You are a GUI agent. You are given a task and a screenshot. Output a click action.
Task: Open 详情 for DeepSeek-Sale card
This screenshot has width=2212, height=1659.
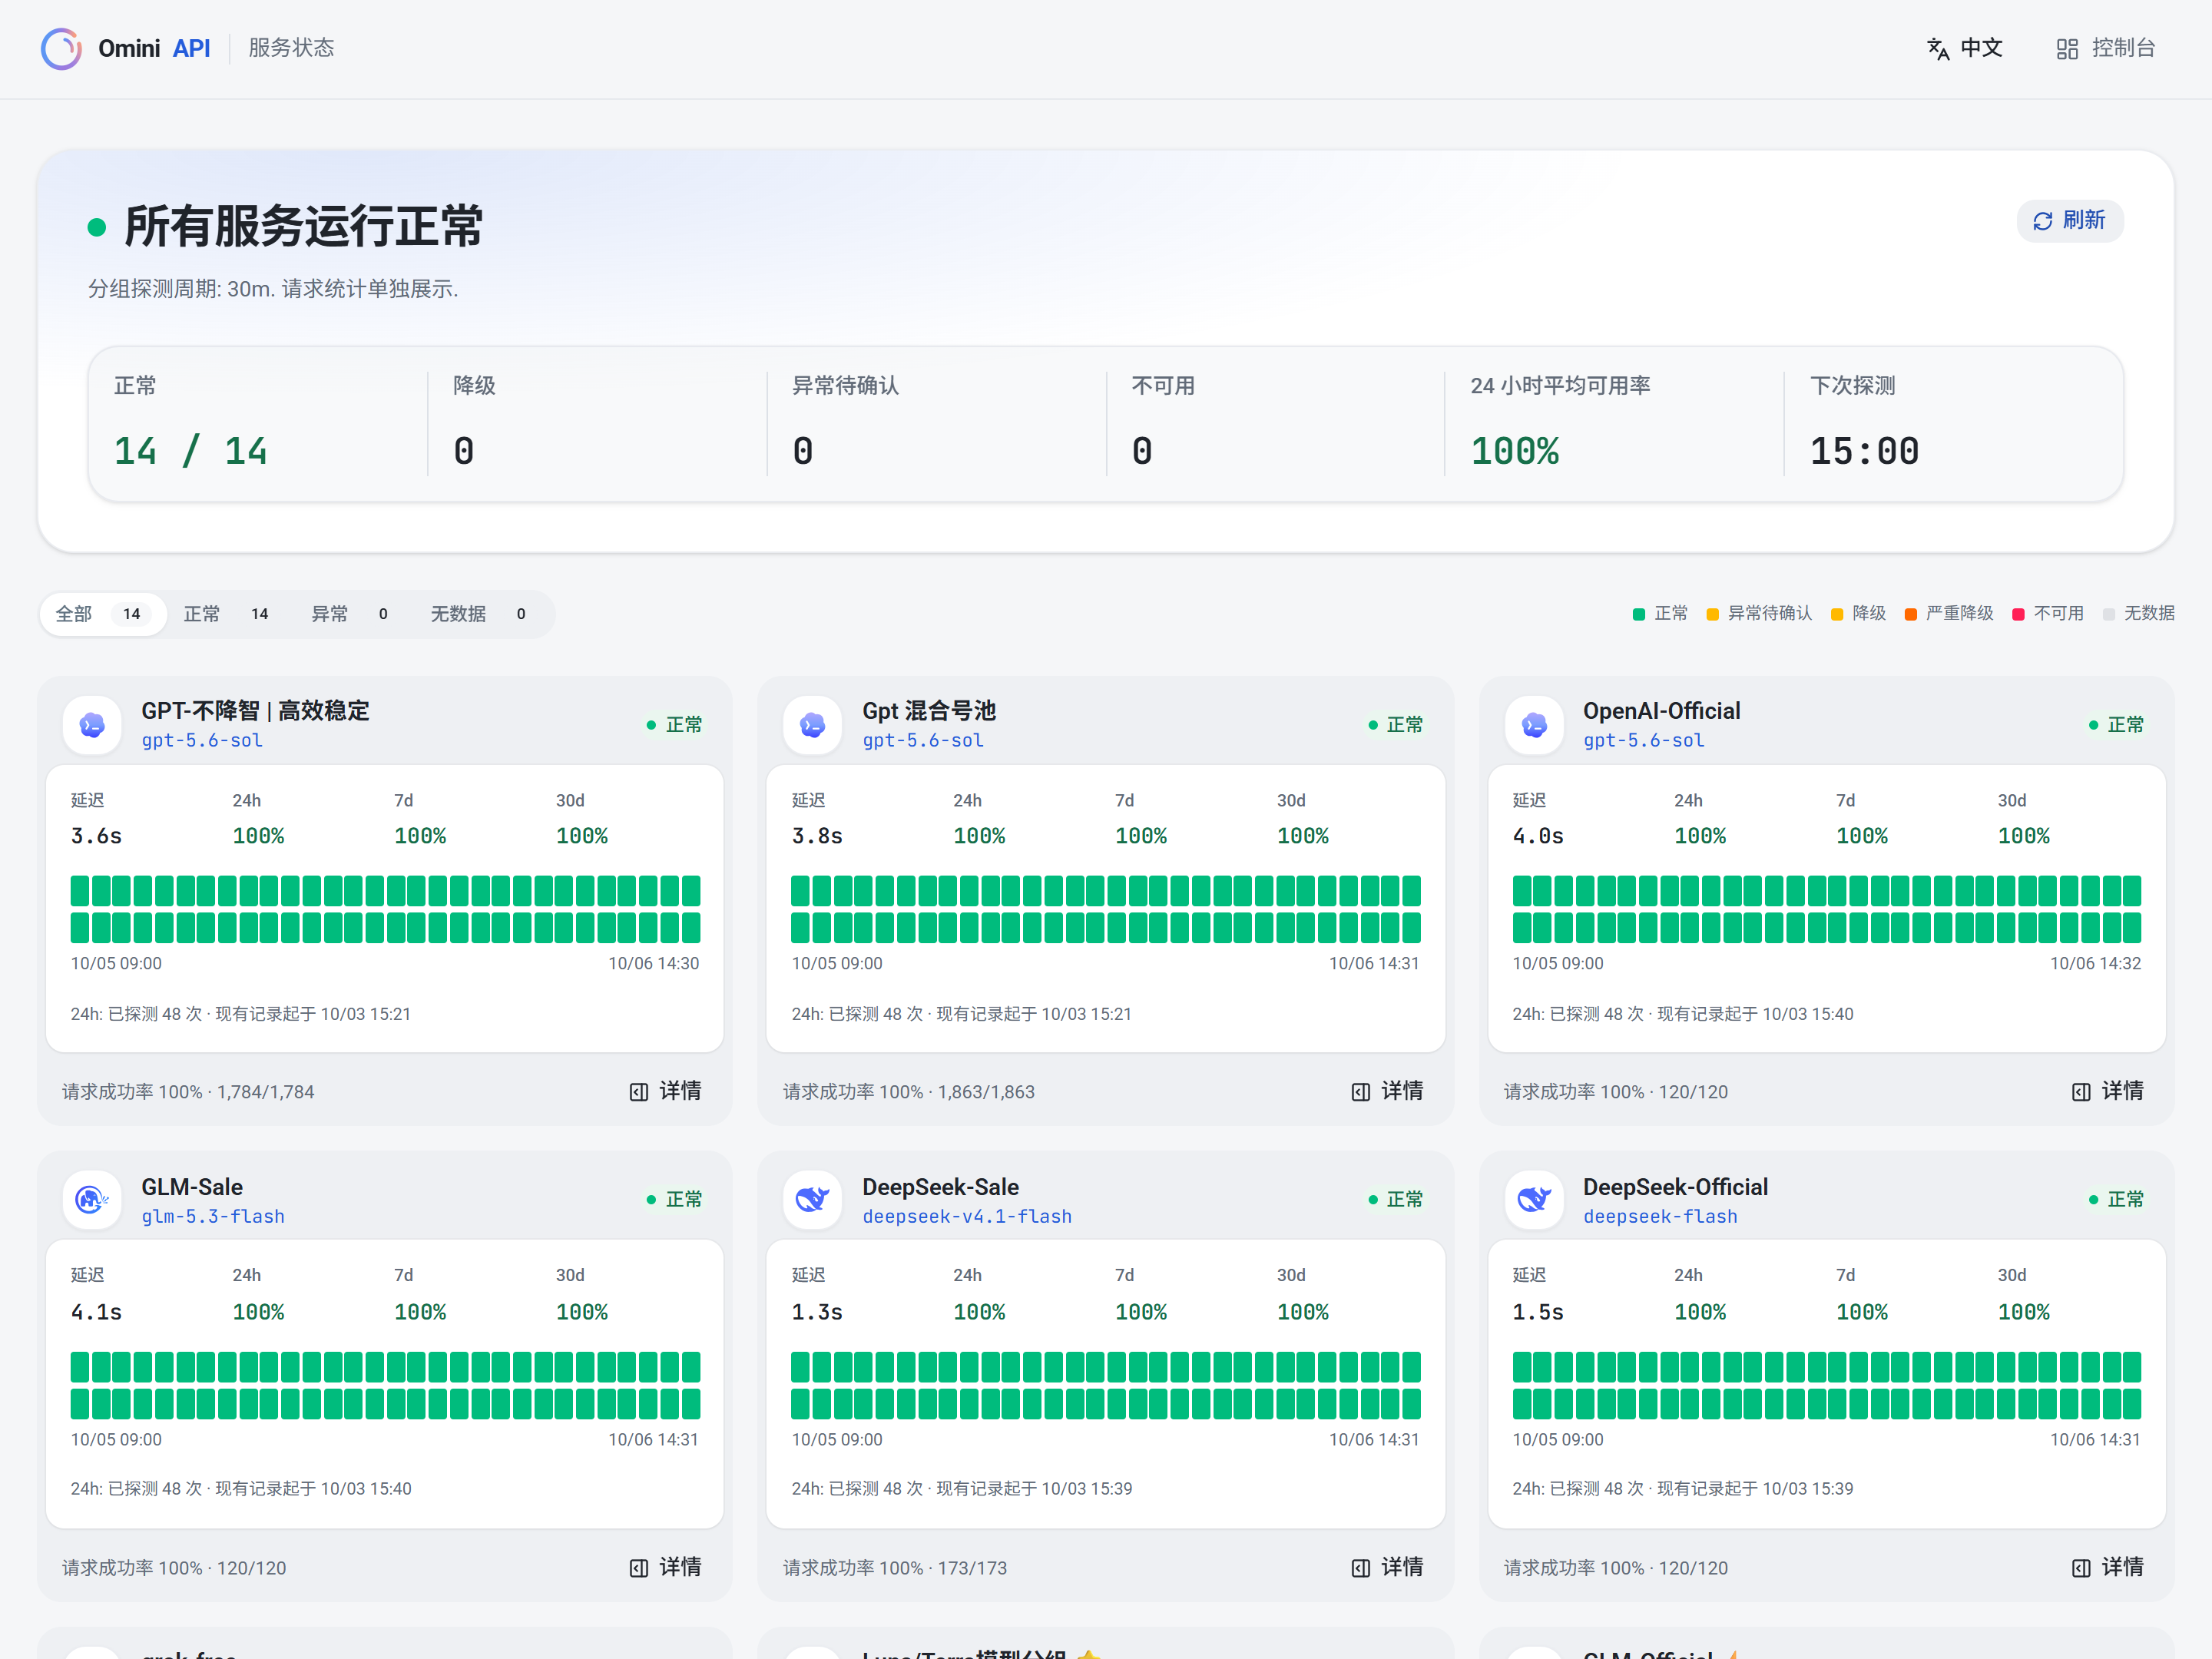coord(1388,1568)
